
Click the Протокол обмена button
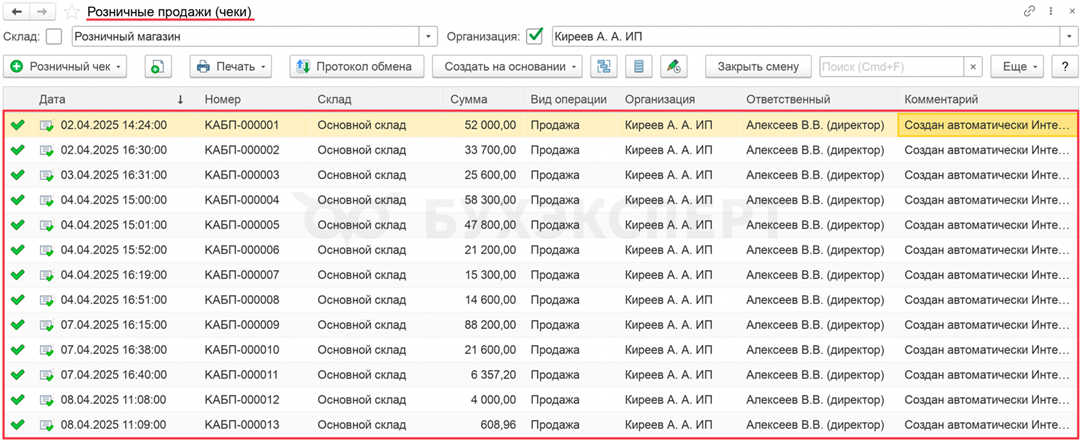tap(355, 67)
